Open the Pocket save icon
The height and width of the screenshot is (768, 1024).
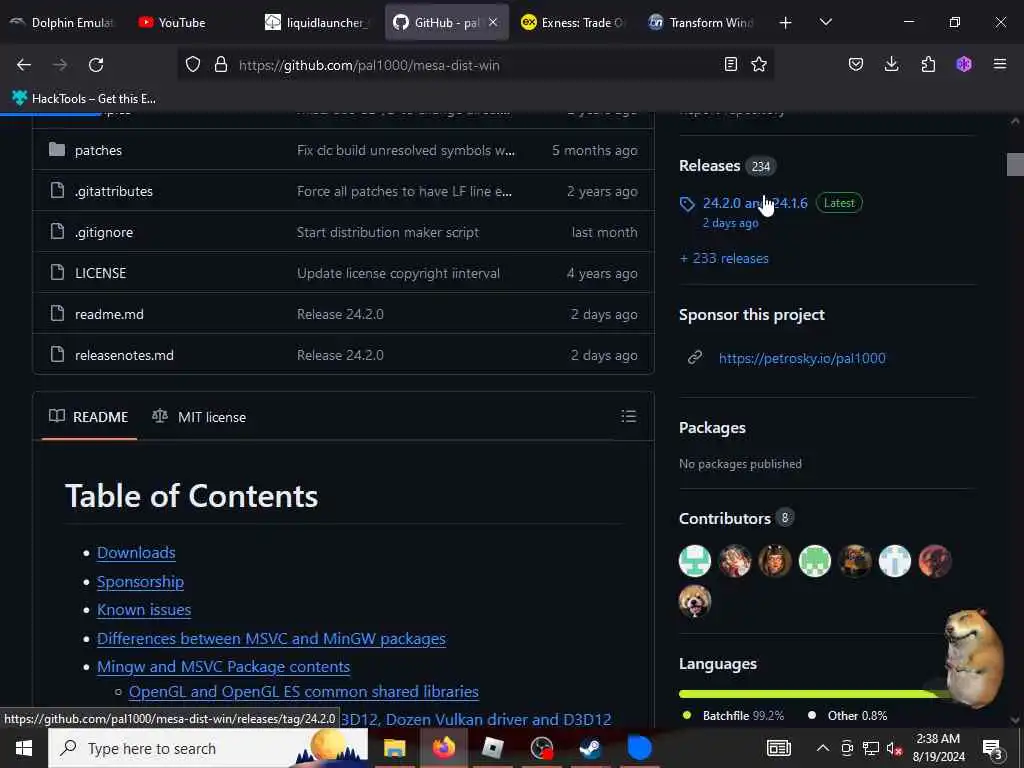click(x=856, y=65)
